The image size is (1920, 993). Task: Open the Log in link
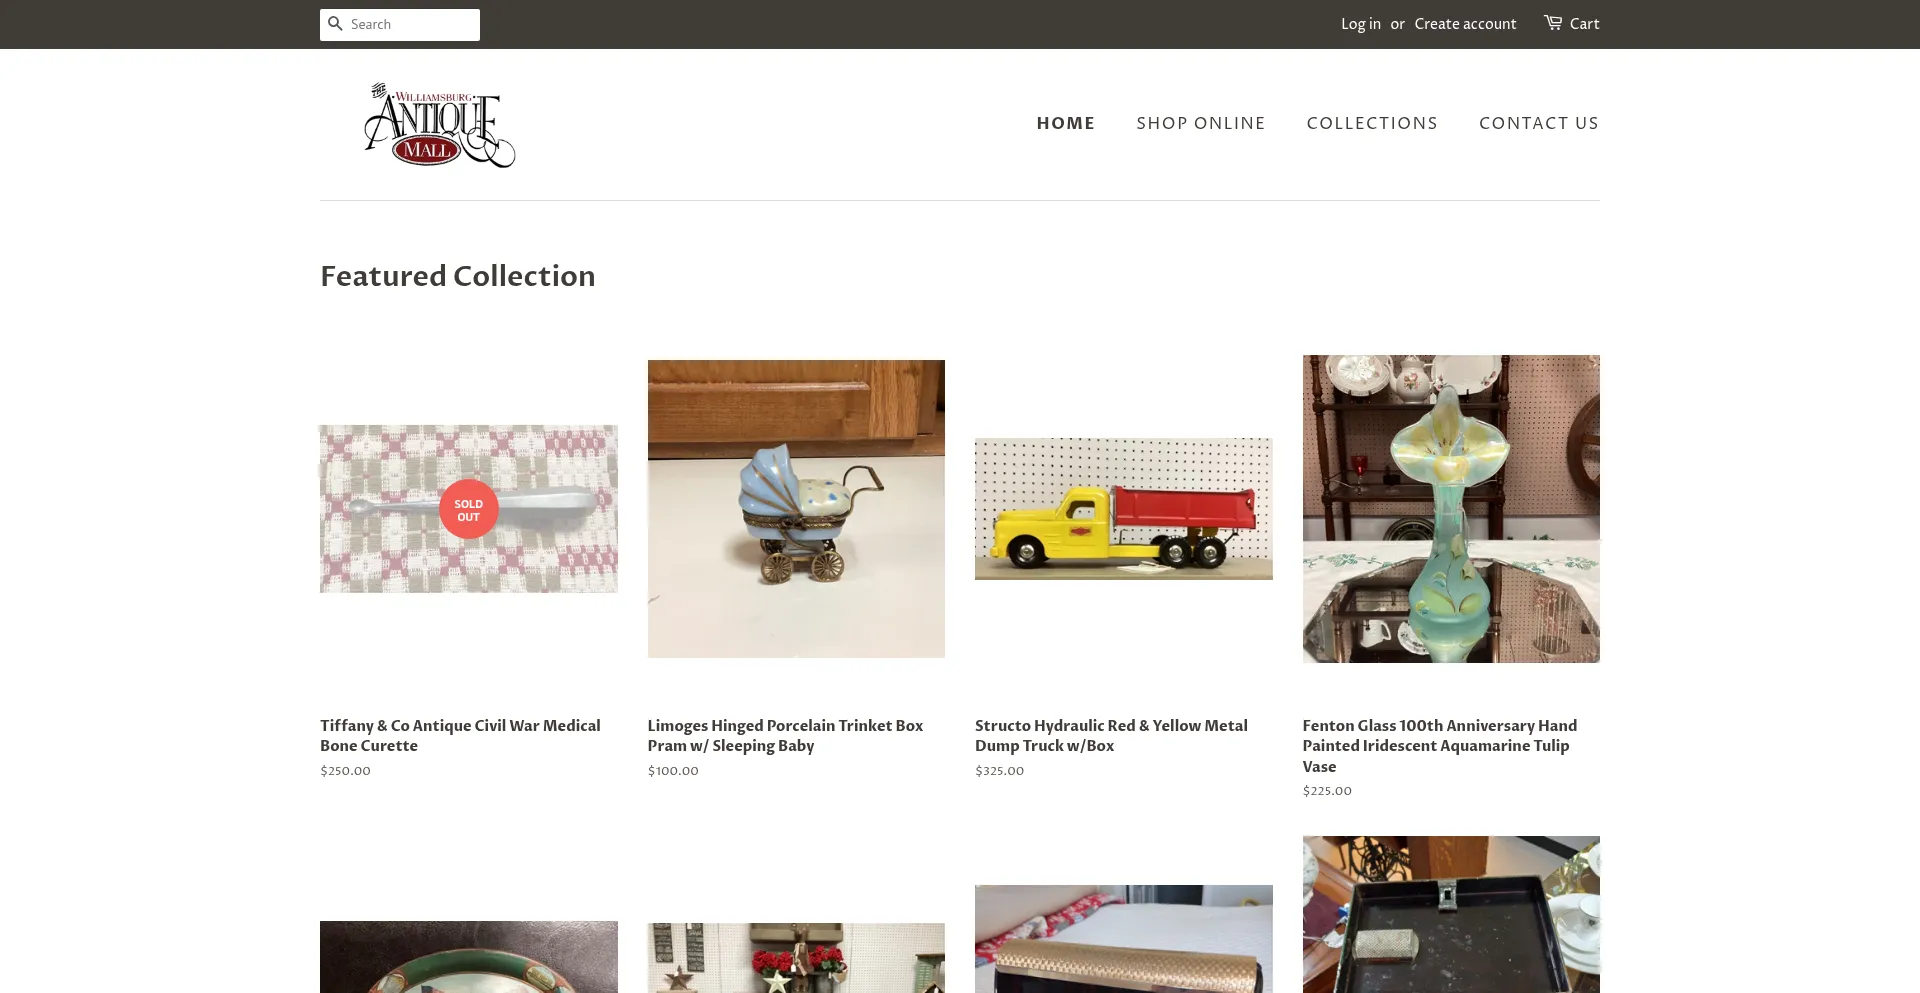(x=1360, y=24)
